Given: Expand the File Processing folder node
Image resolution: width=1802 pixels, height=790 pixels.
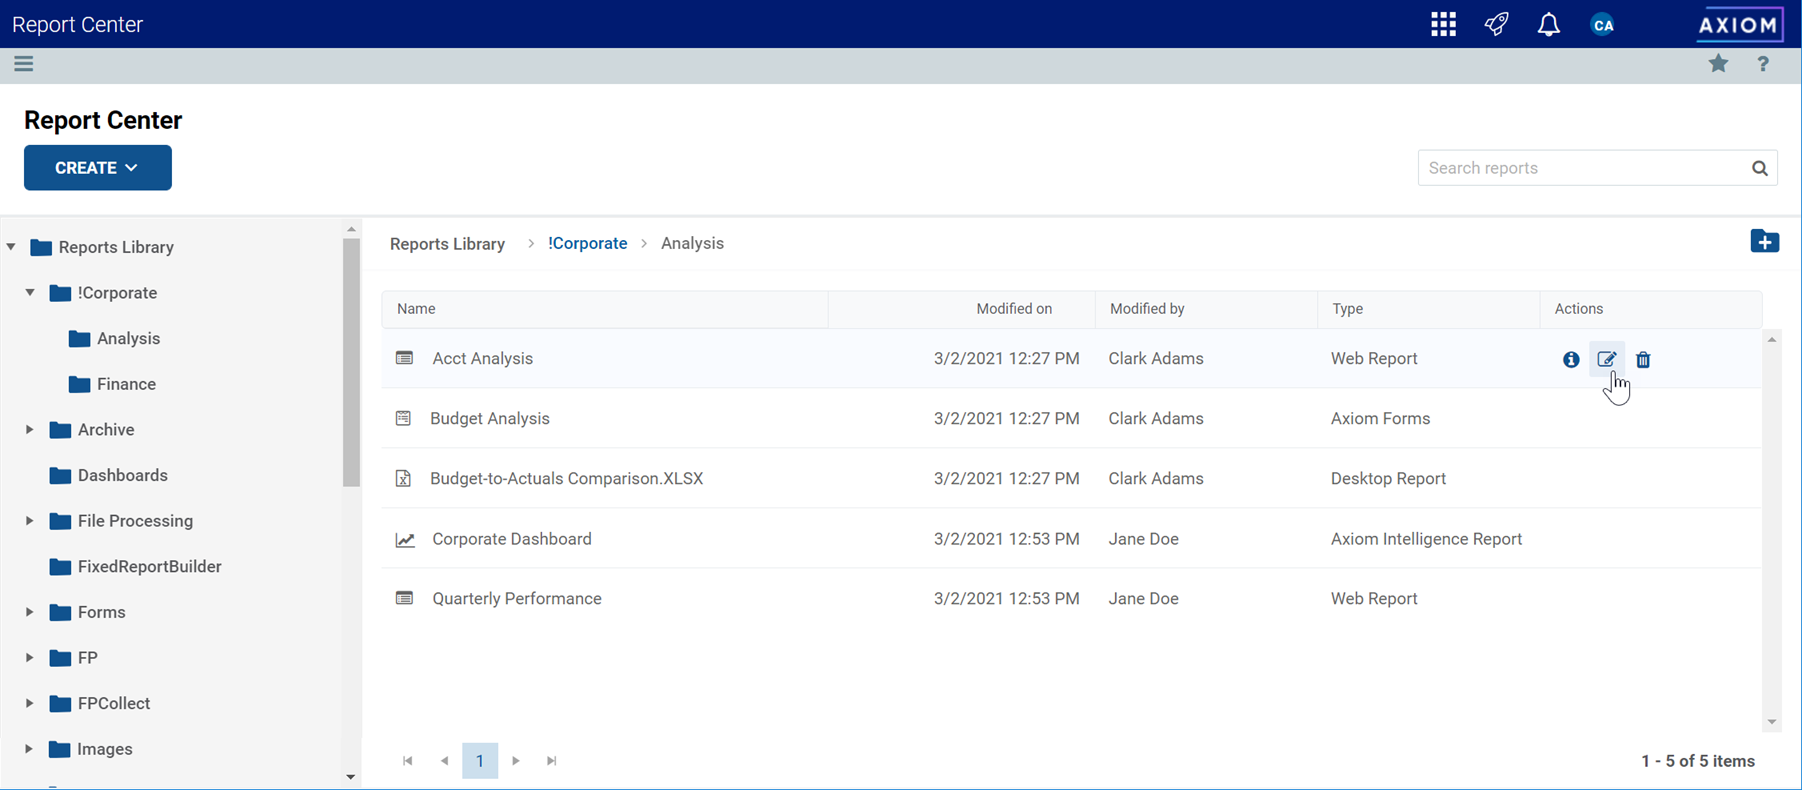Looking at the screenshot, I should pos(30,520).
